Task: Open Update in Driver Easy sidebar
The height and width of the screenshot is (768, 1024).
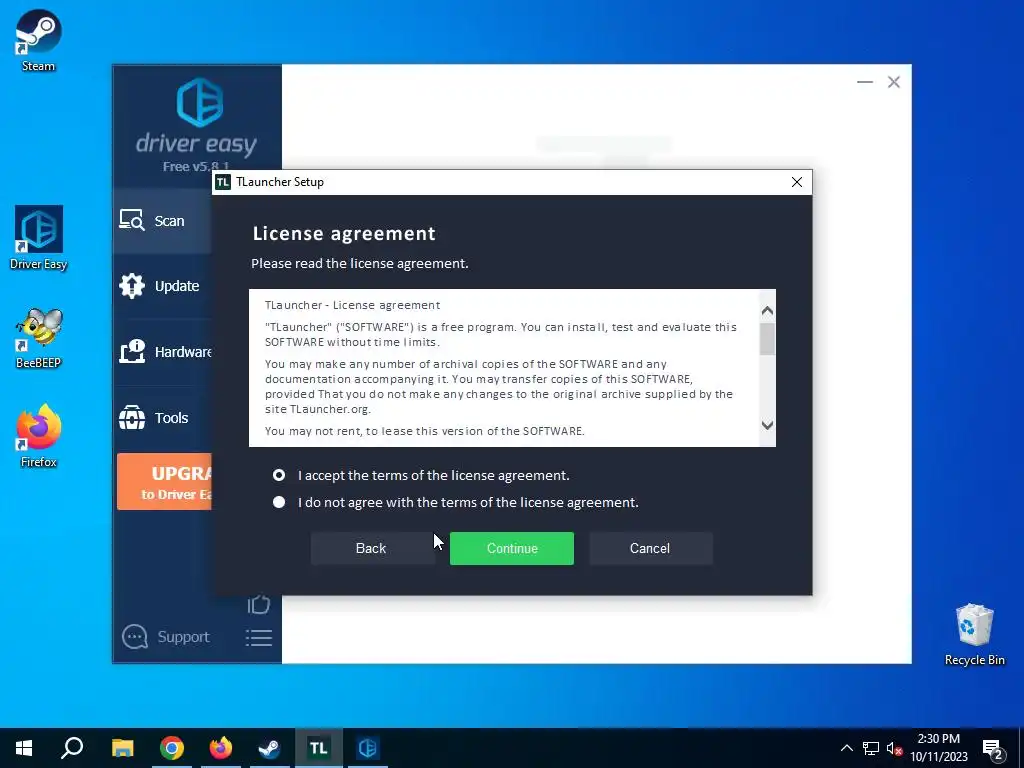Action: 163,286
